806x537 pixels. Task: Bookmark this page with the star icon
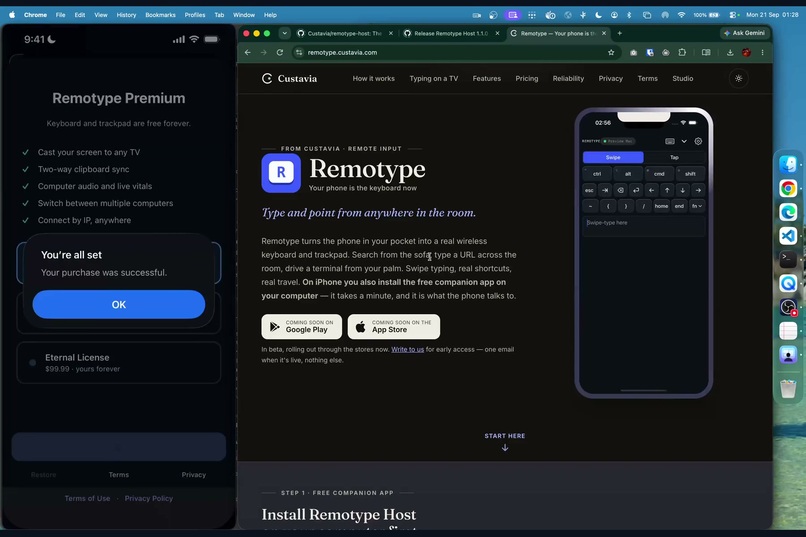[611, 52]
